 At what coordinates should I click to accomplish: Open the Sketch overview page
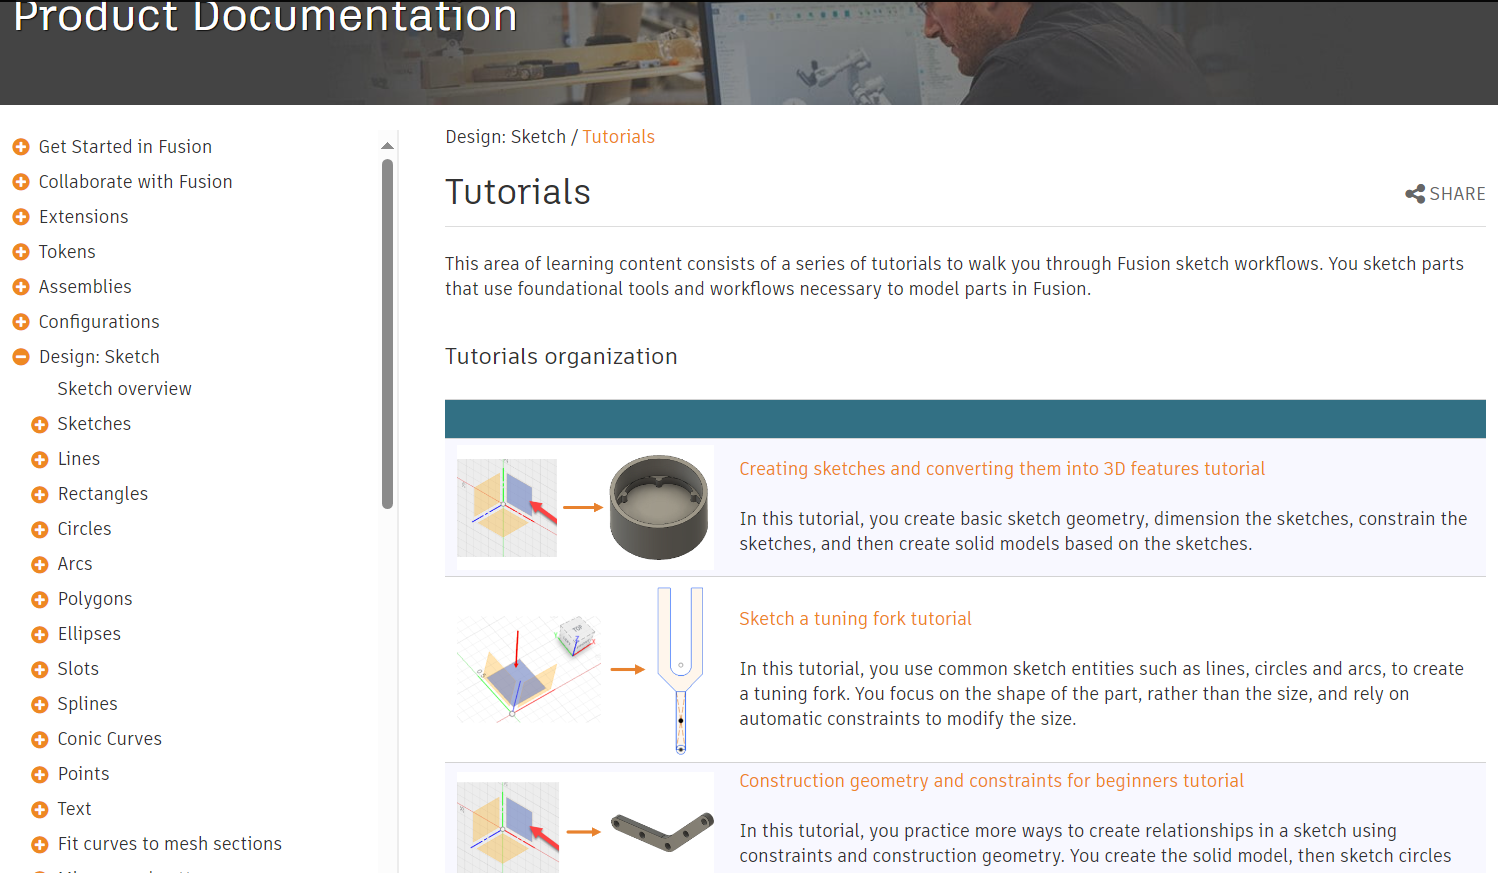124,389
